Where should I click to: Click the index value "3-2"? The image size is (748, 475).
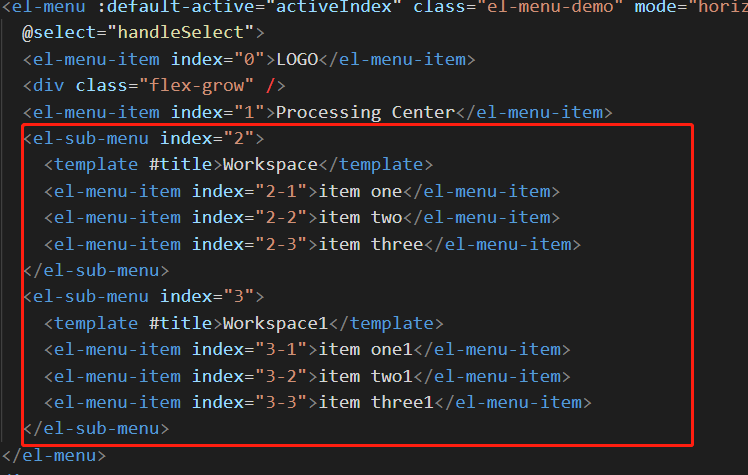tap(281, 376)
